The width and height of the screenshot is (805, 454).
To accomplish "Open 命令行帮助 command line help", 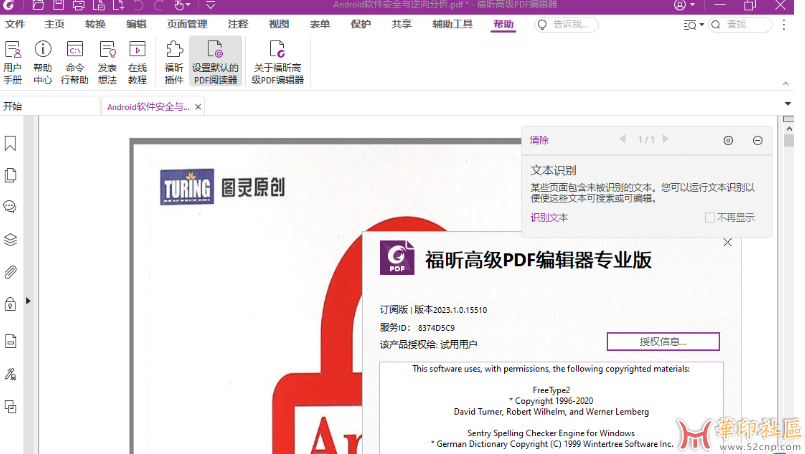I will [75, 62].
